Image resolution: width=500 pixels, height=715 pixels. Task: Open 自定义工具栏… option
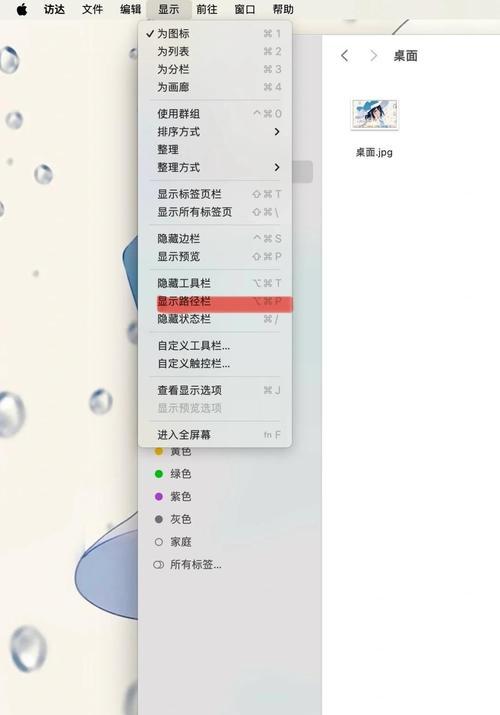pos(215,346)
